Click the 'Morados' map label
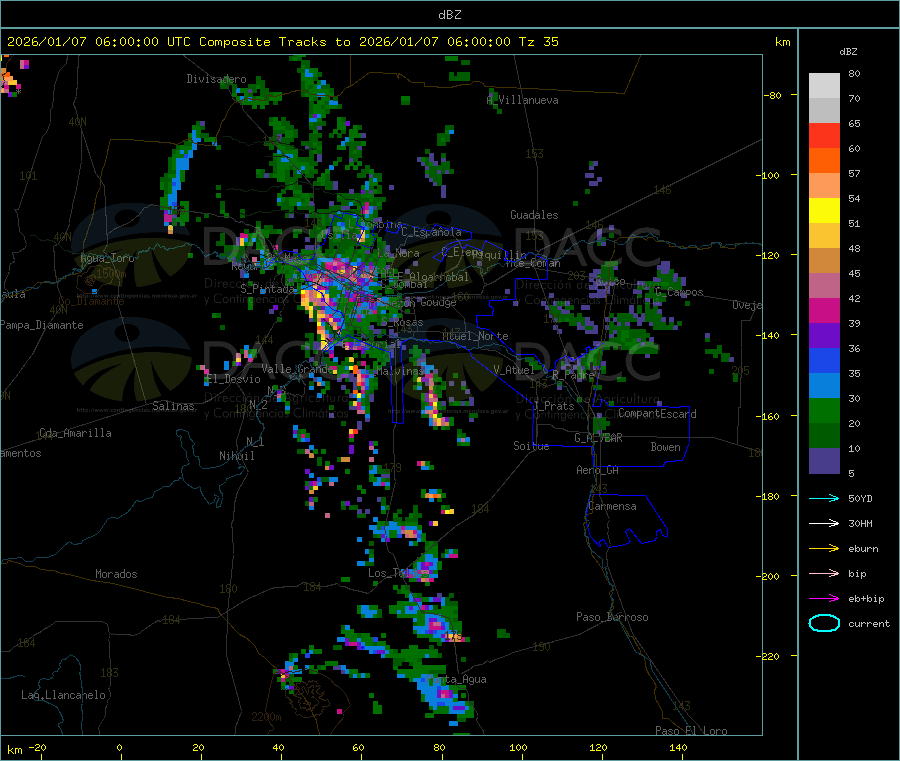 coord(116,574)
